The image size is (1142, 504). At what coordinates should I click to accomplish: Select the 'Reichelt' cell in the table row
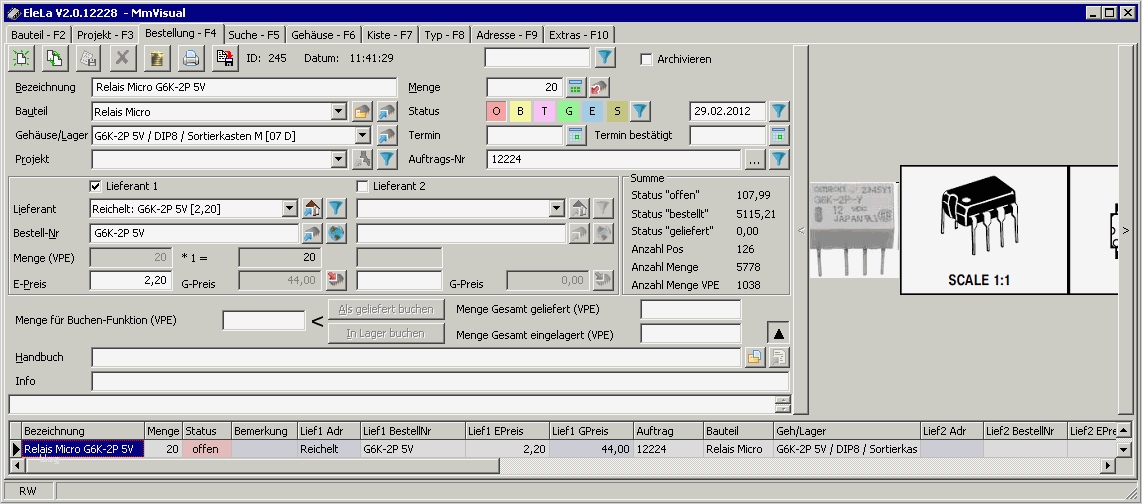pos(328,449)
